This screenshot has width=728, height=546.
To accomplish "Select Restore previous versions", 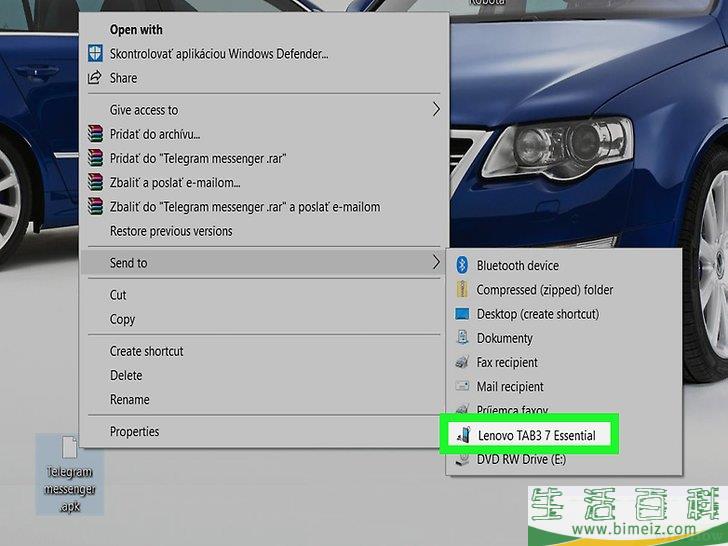I will (x=264, y=230).
